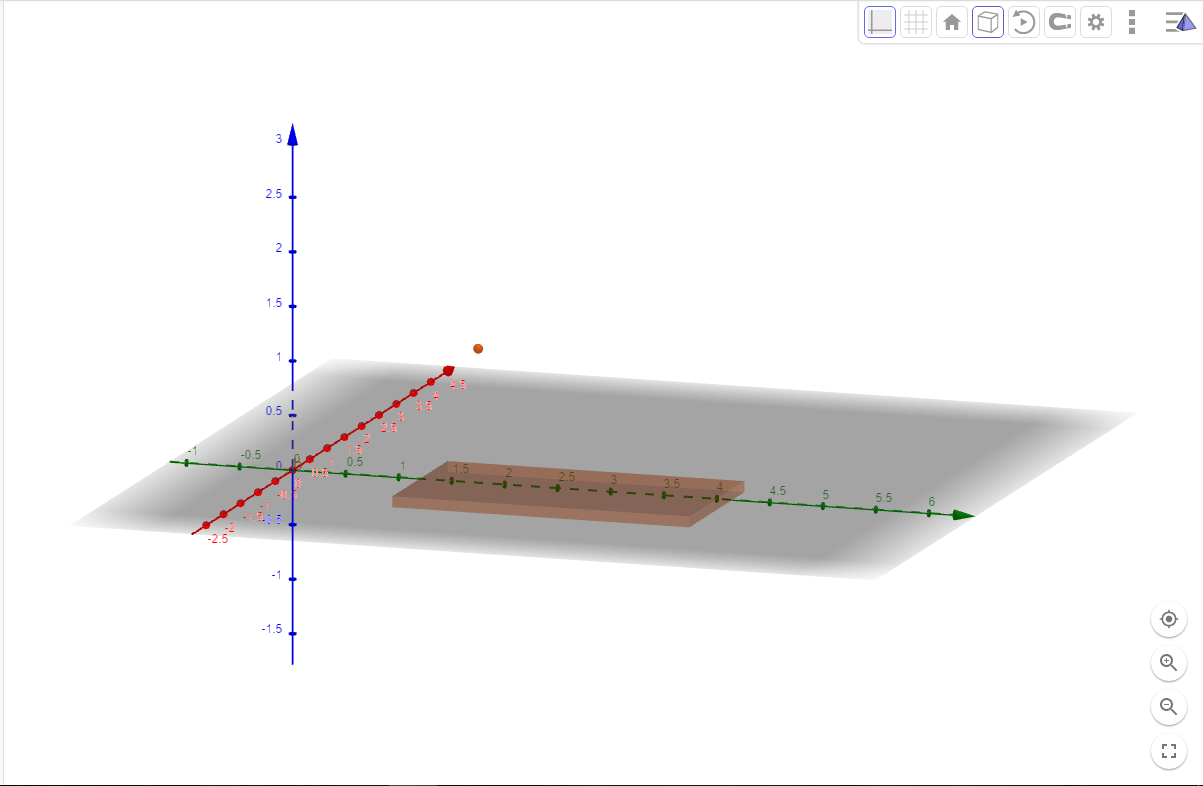This screenshot has width=1203, height=786.
Task: Zoom in with the magnifier plus button
Action: (x=1168, y=663)
